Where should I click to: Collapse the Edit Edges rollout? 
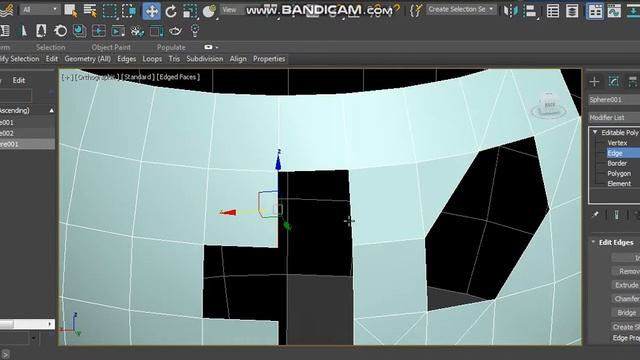593,242
